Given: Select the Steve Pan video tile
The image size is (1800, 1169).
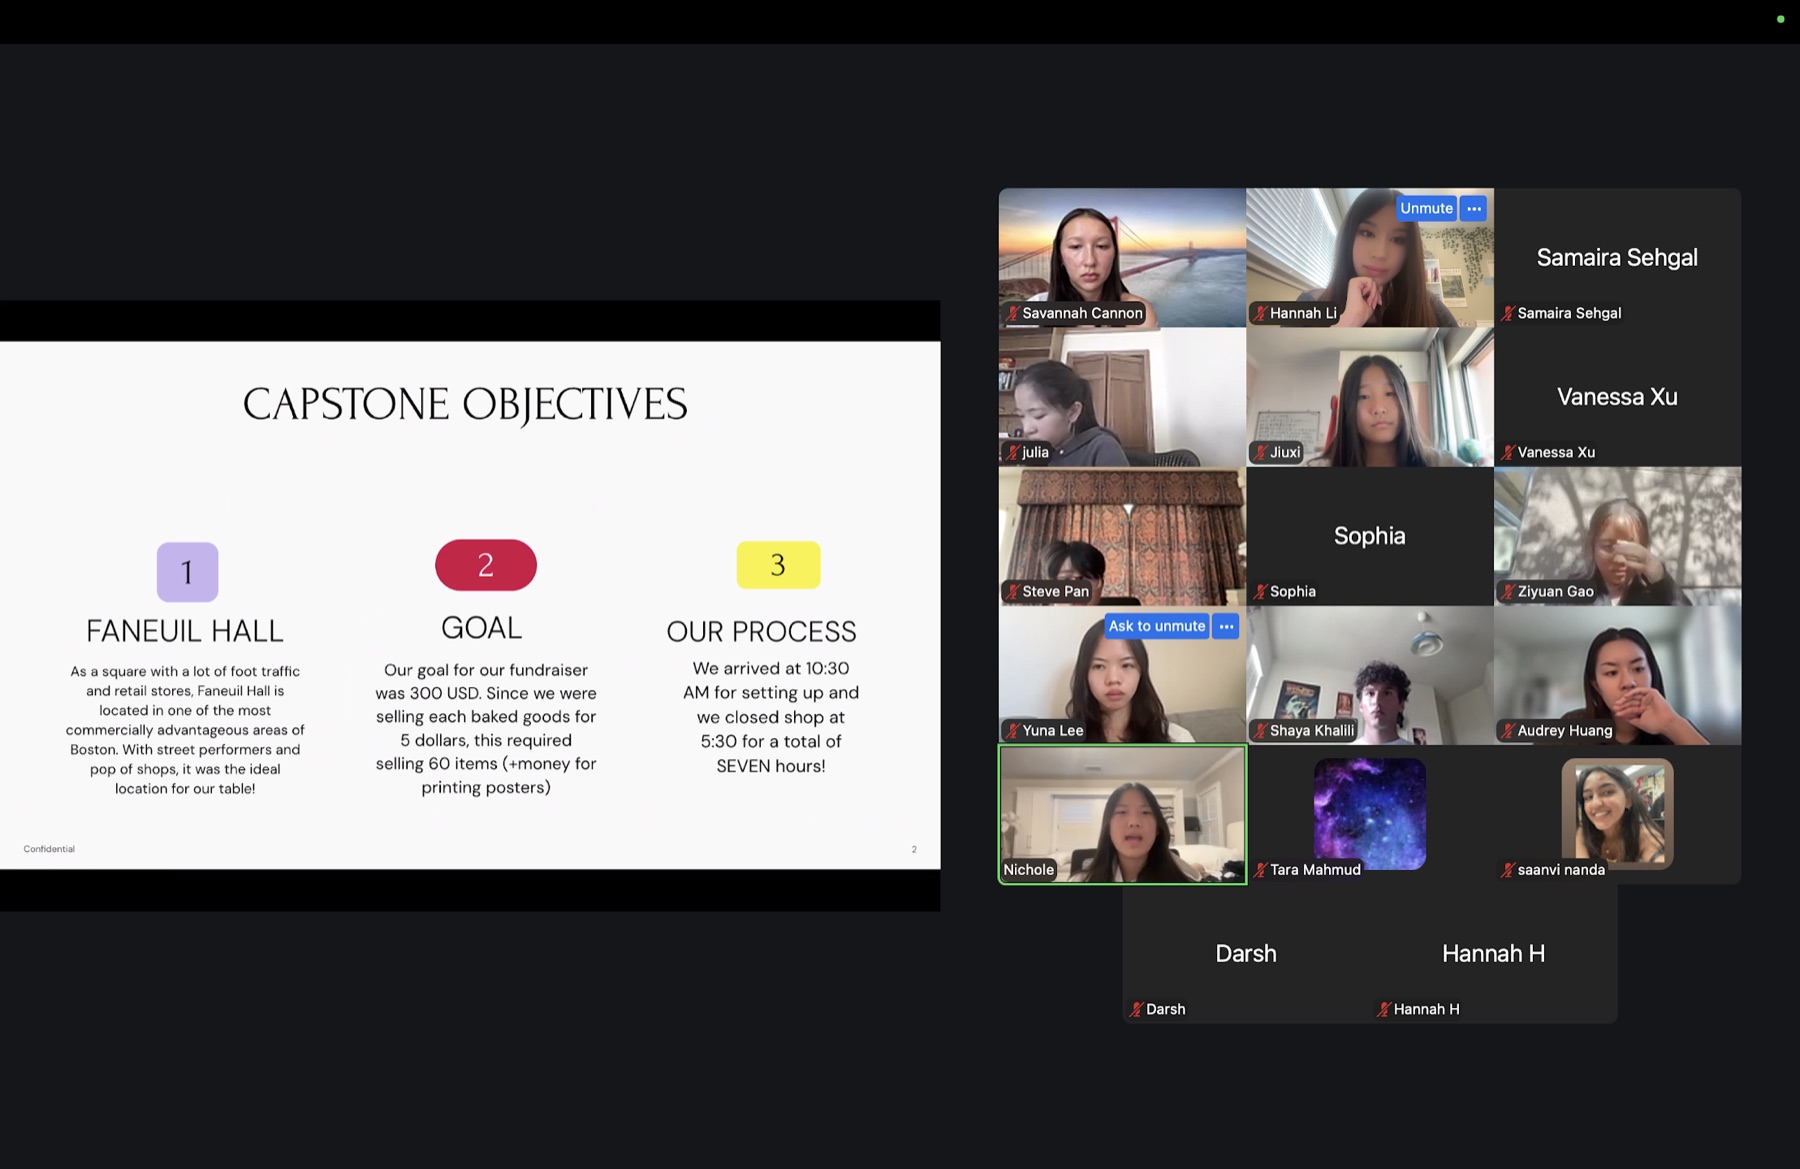Looking at the screenshot, I should tap(1122, 536).
